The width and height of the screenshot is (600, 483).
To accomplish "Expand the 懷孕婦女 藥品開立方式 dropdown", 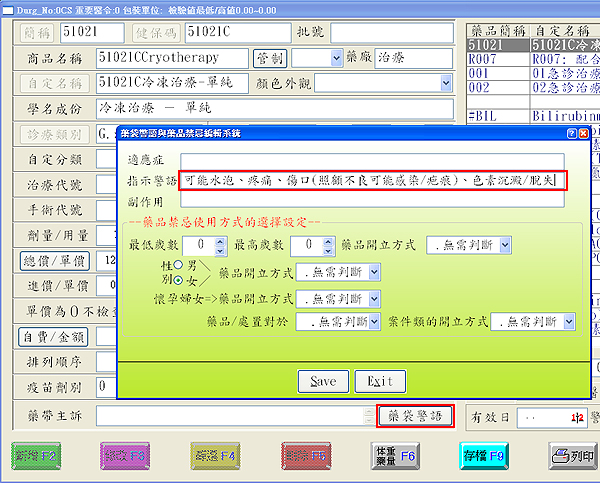I will click(x=373, y=298).
